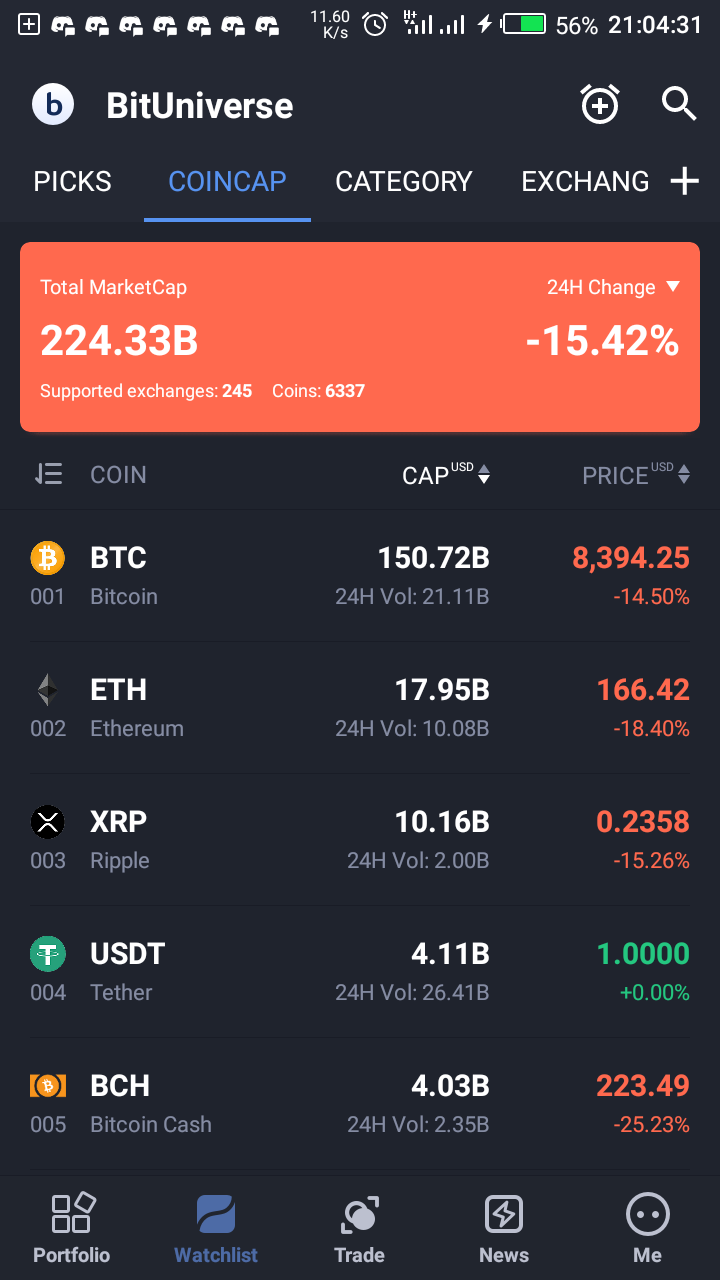The height and width of the screenshot is (1280, 720).
Task: Open the News section
Action: point(504,1227)
